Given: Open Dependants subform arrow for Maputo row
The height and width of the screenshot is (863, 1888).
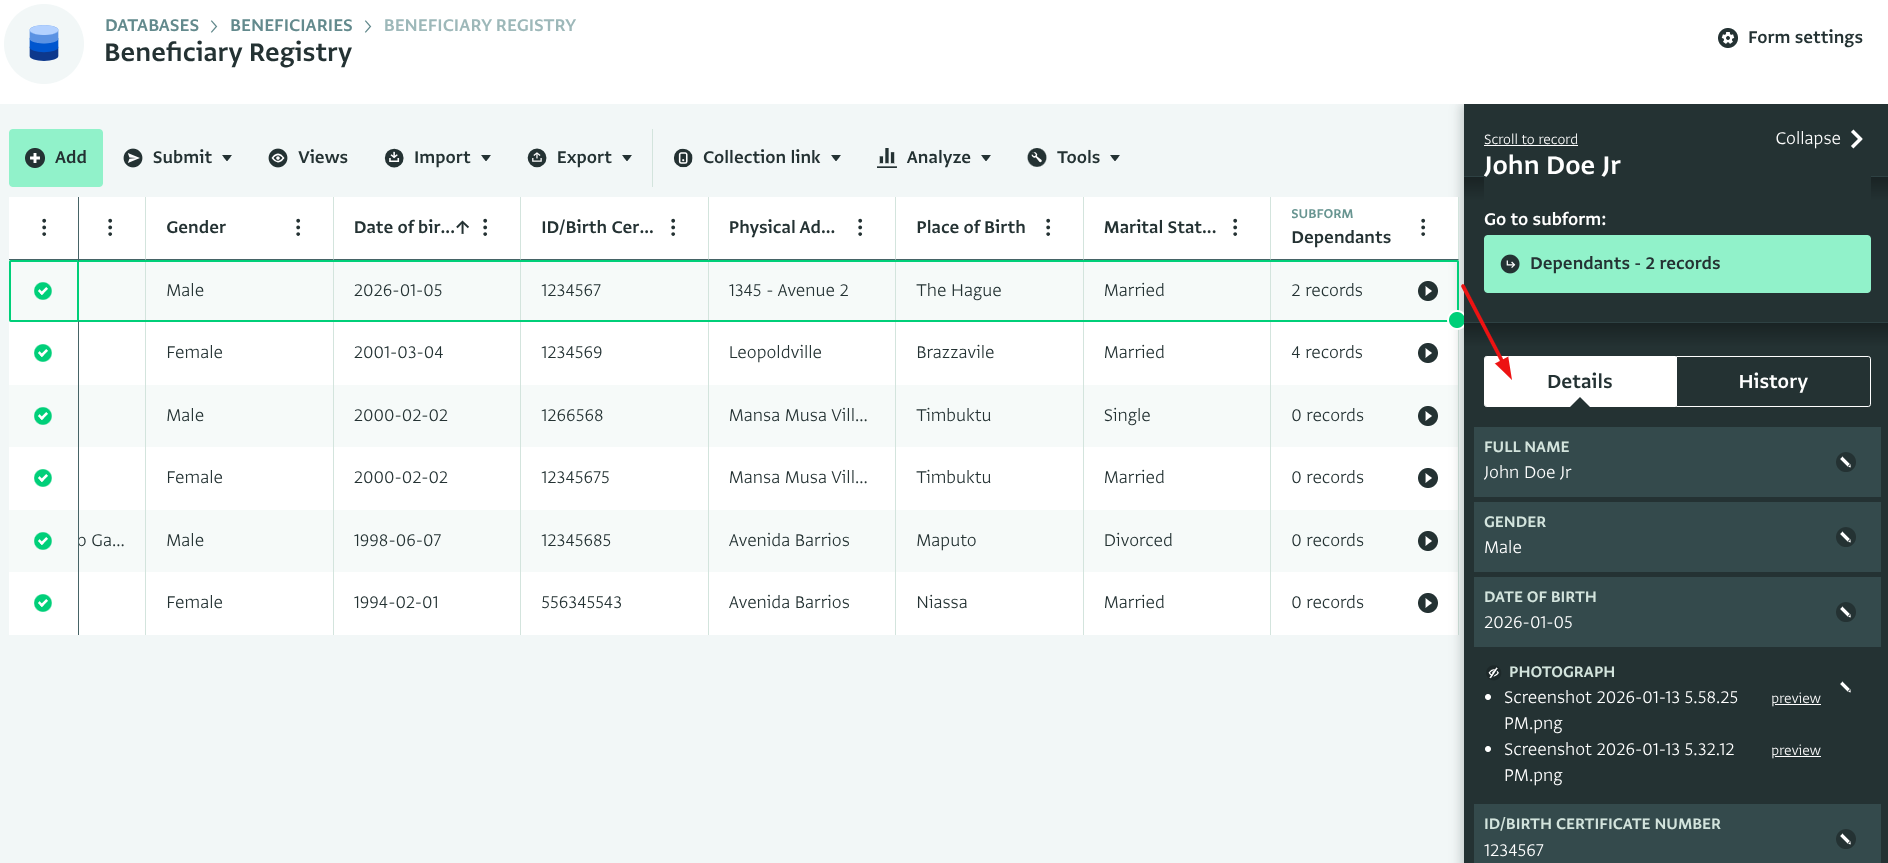Looking at the screenshot, I should pos(1427,541).
